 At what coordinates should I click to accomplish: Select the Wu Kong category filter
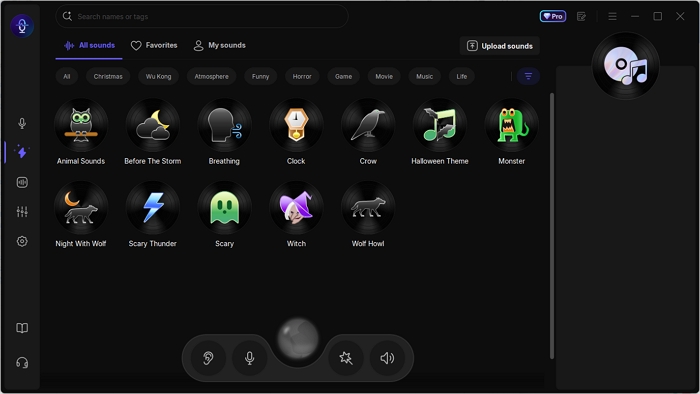pyautogui.click(x=158, y=76)
